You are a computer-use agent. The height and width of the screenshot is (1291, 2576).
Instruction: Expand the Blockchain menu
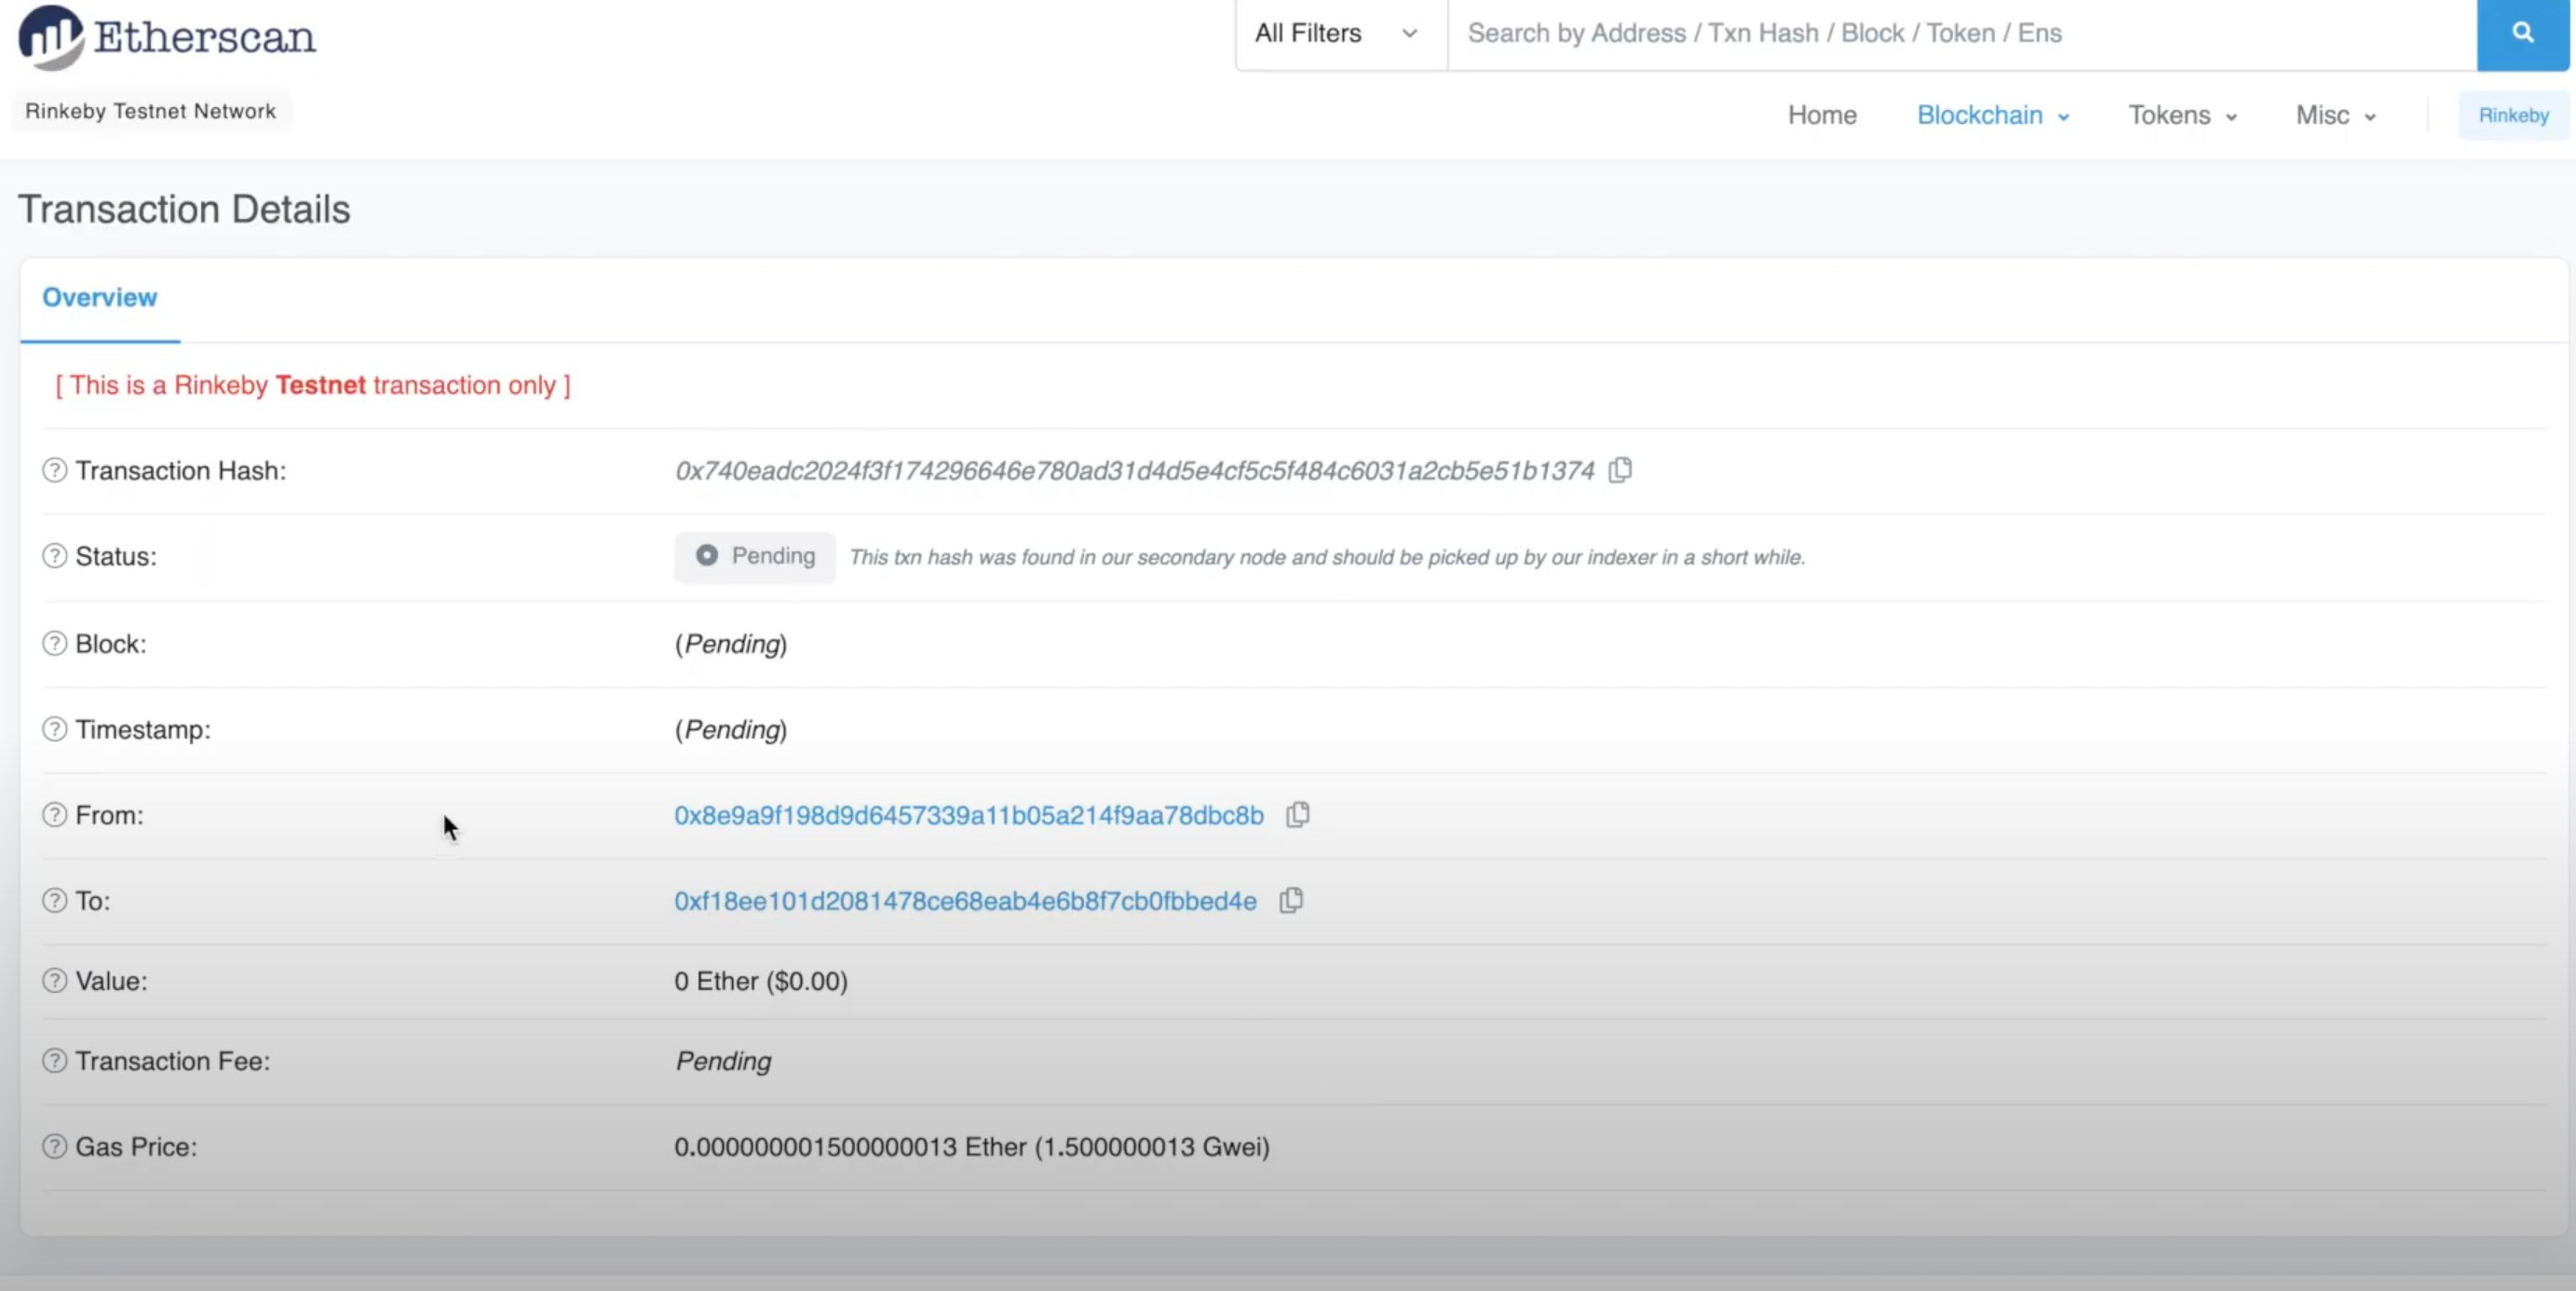[x=1992, y=116]
